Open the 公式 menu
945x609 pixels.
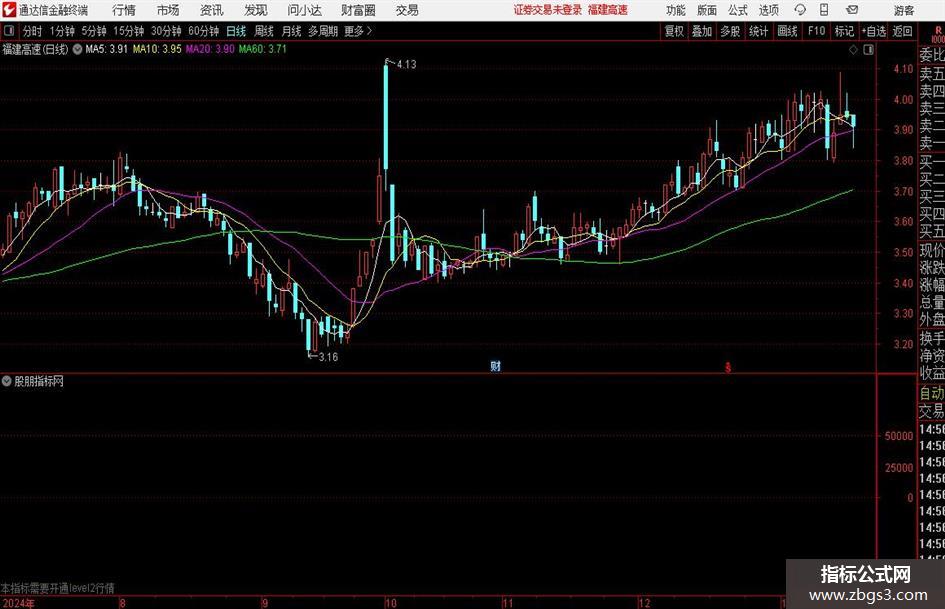[x=738, y=10]
